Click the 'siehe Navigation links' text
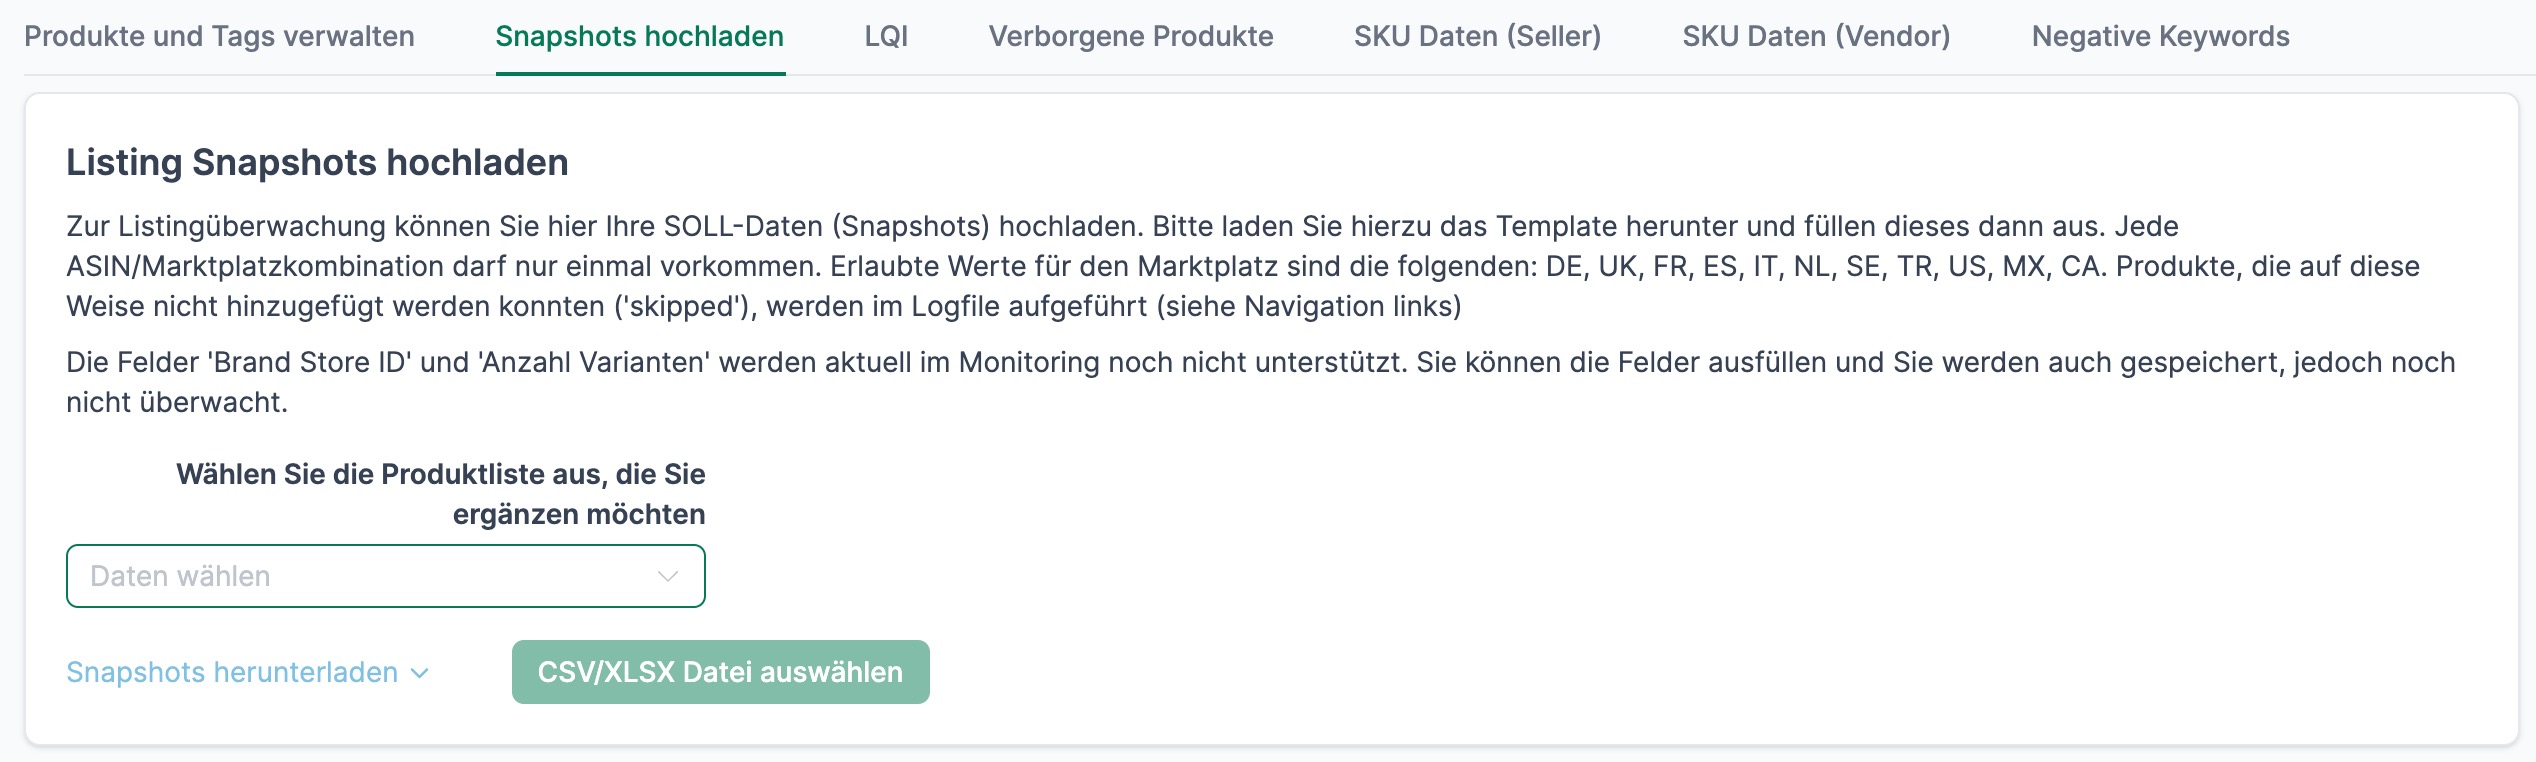Screen dimensions: 2536x762 [1308, 306]
